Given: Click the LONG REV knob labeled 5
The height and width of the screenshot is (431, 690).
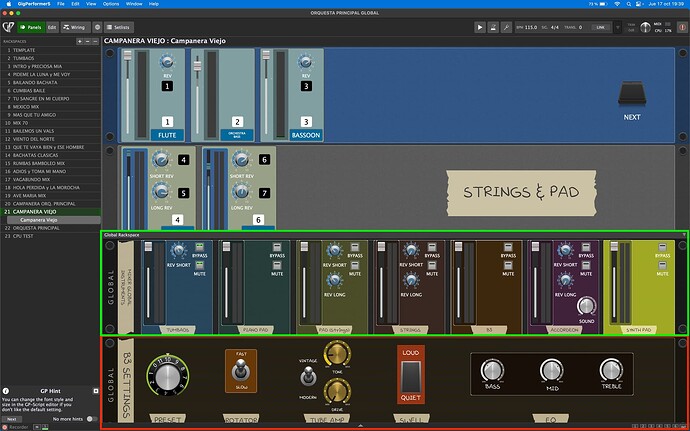Looking at the screenshot, I should click(161, 192).
